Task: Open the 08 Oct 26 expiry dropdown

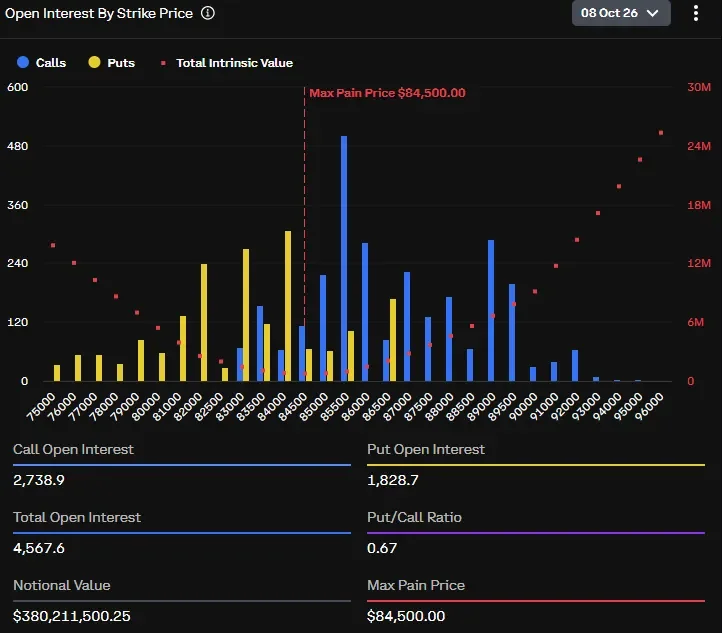Action: [x=621, y=13]
